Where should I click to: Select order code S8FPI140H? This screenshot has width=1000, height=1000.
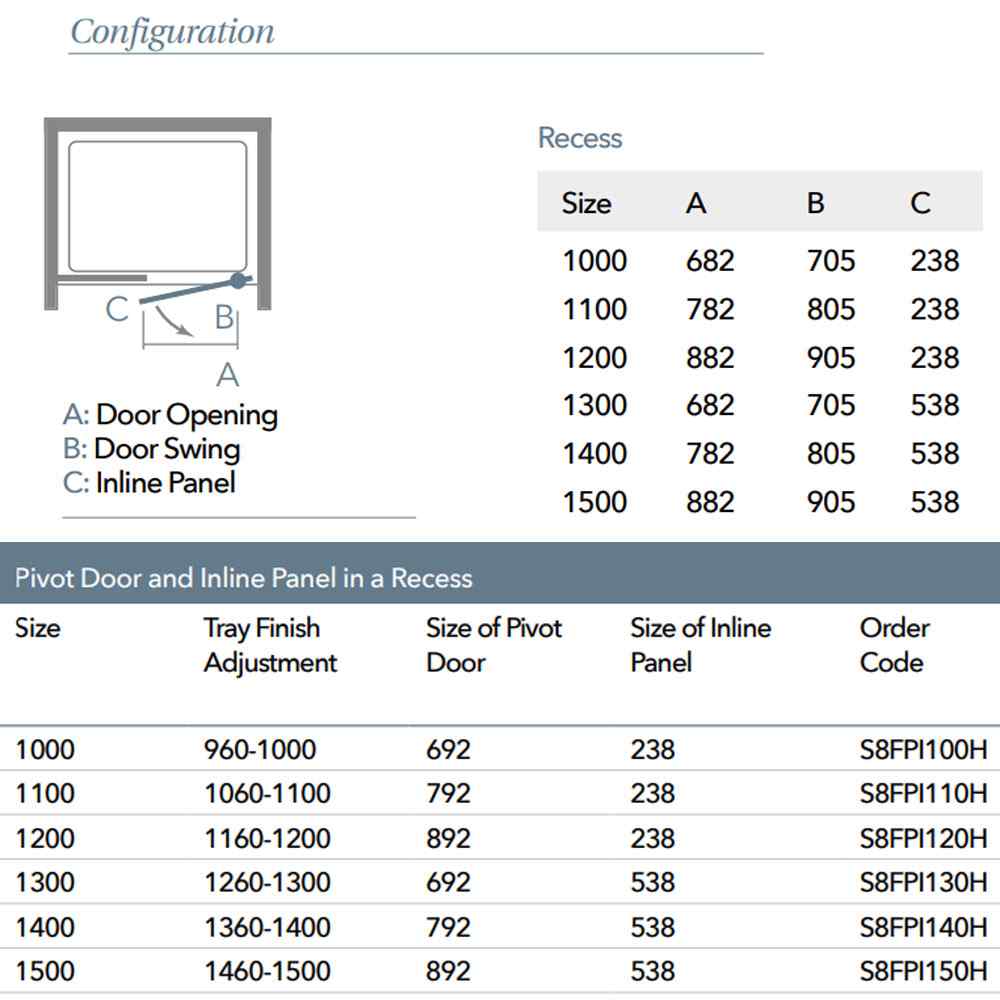923,927
